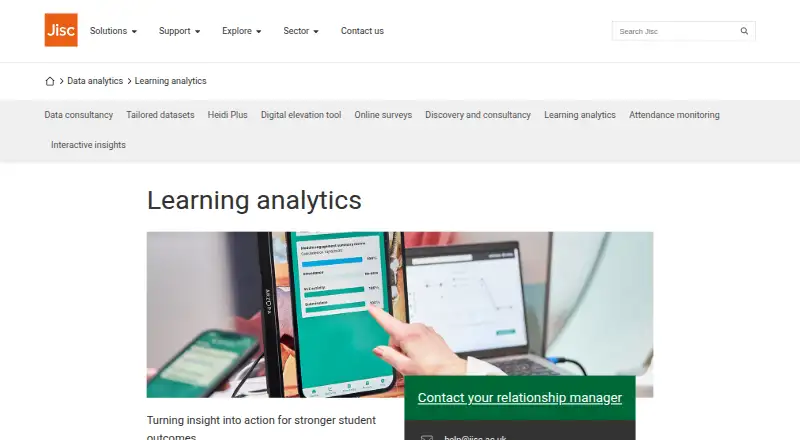
Task: Click the learning analytics hero image
Action: [399, 314]
